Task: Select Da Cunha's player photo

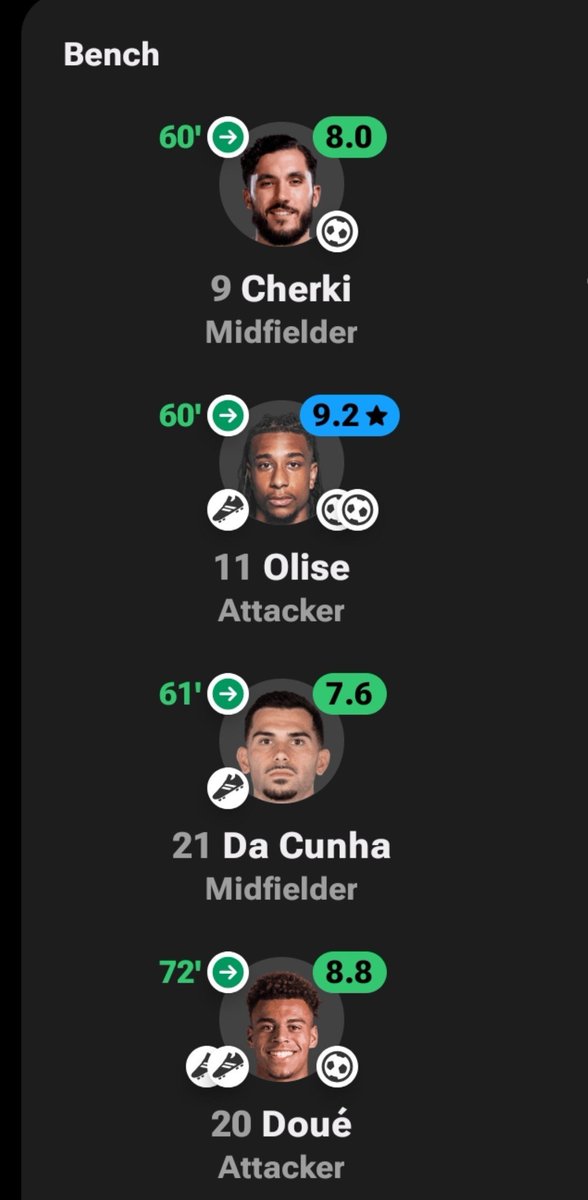Action: coord(282,741)
